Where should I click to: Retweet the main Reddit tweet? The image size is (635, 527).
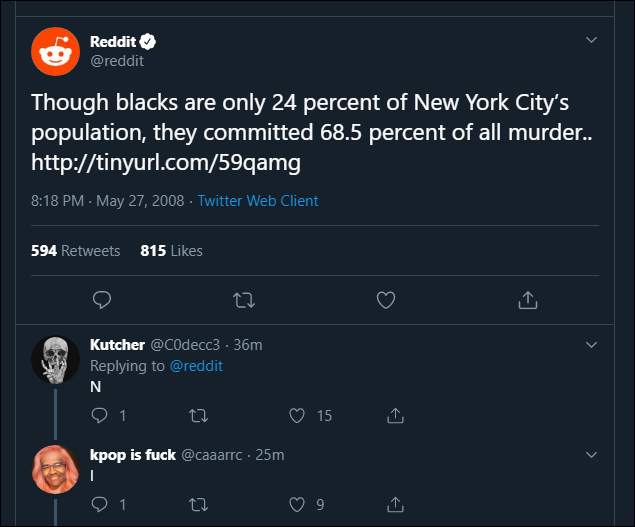243,300
